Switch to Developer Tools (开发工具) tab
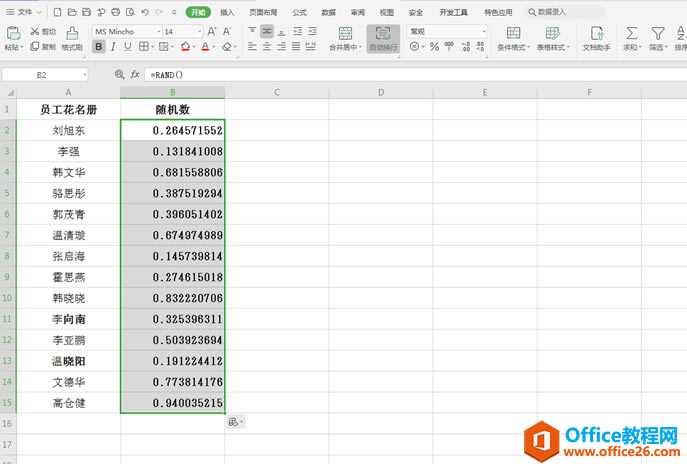Image resolution: width=687 pixels, height=469 pixels. (453, 12)
